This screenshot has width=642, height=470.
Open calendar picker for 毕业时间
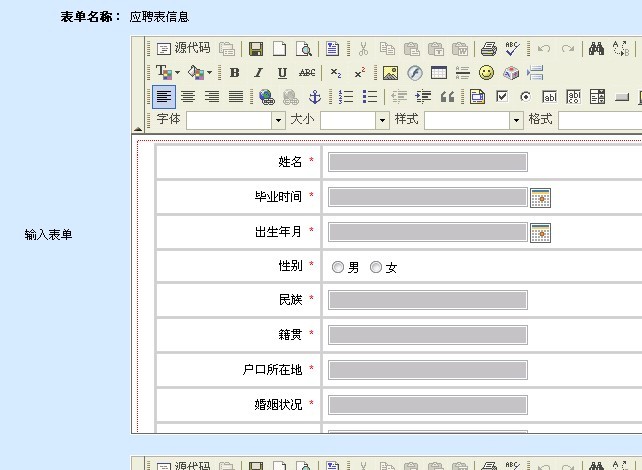(x=540, y=198)
